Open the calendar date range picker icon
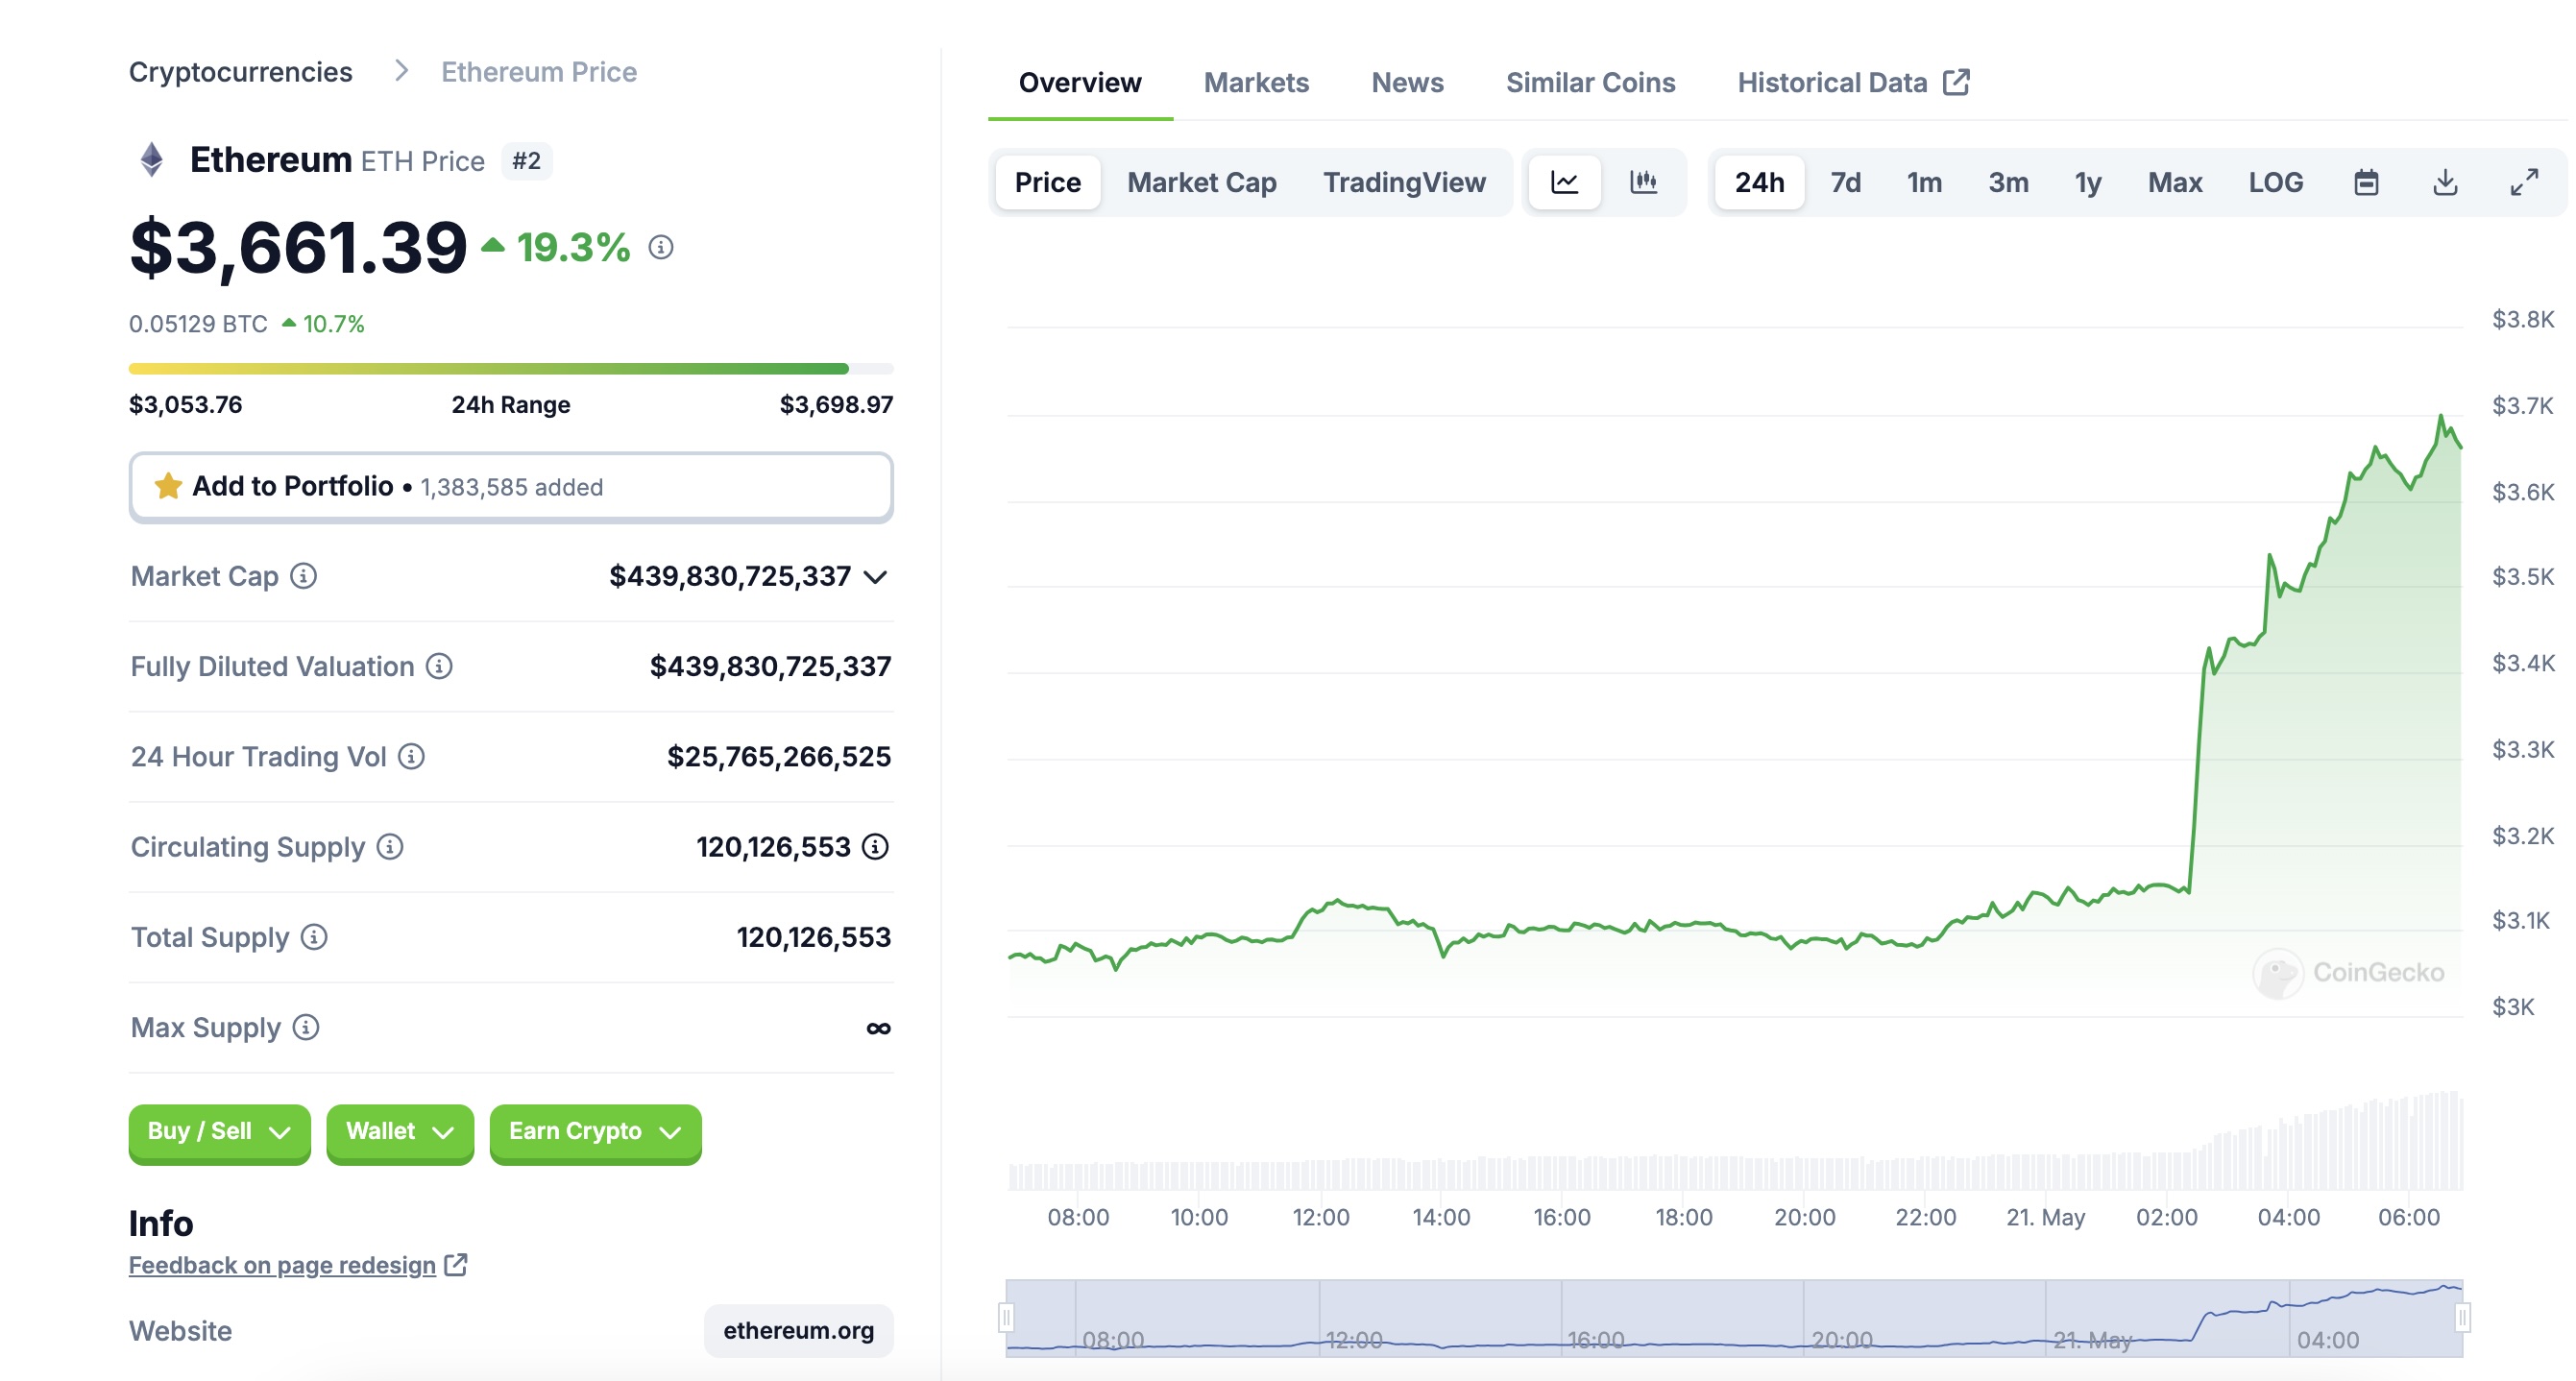 2366,182
